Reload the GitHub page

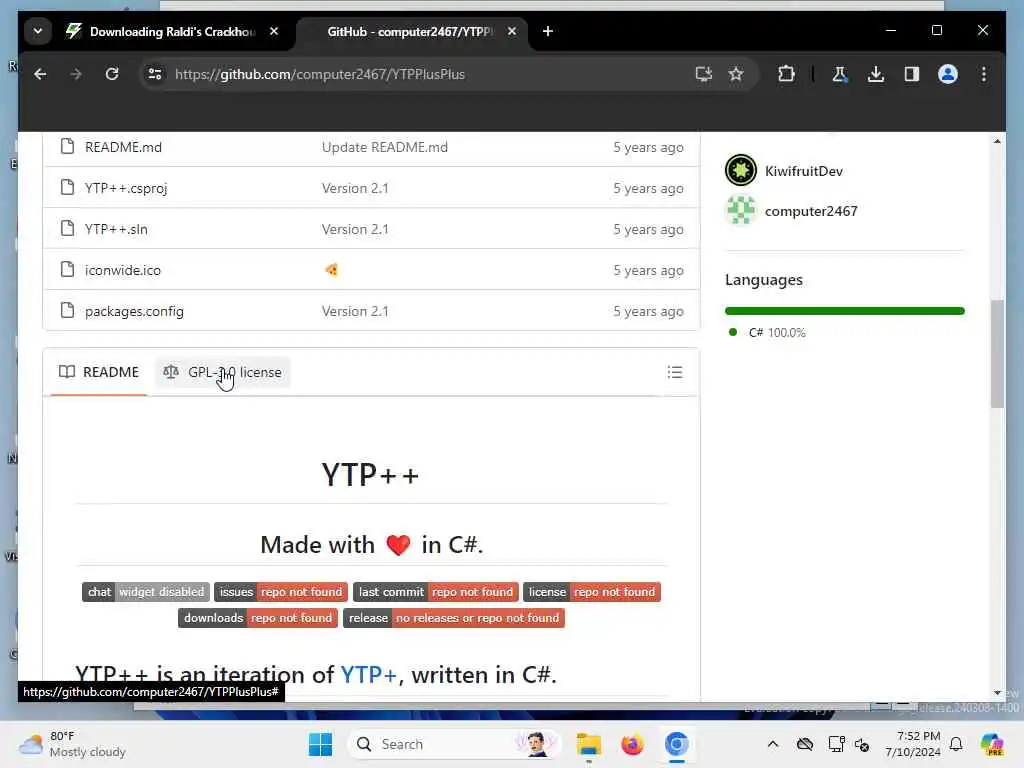point(112,74)
